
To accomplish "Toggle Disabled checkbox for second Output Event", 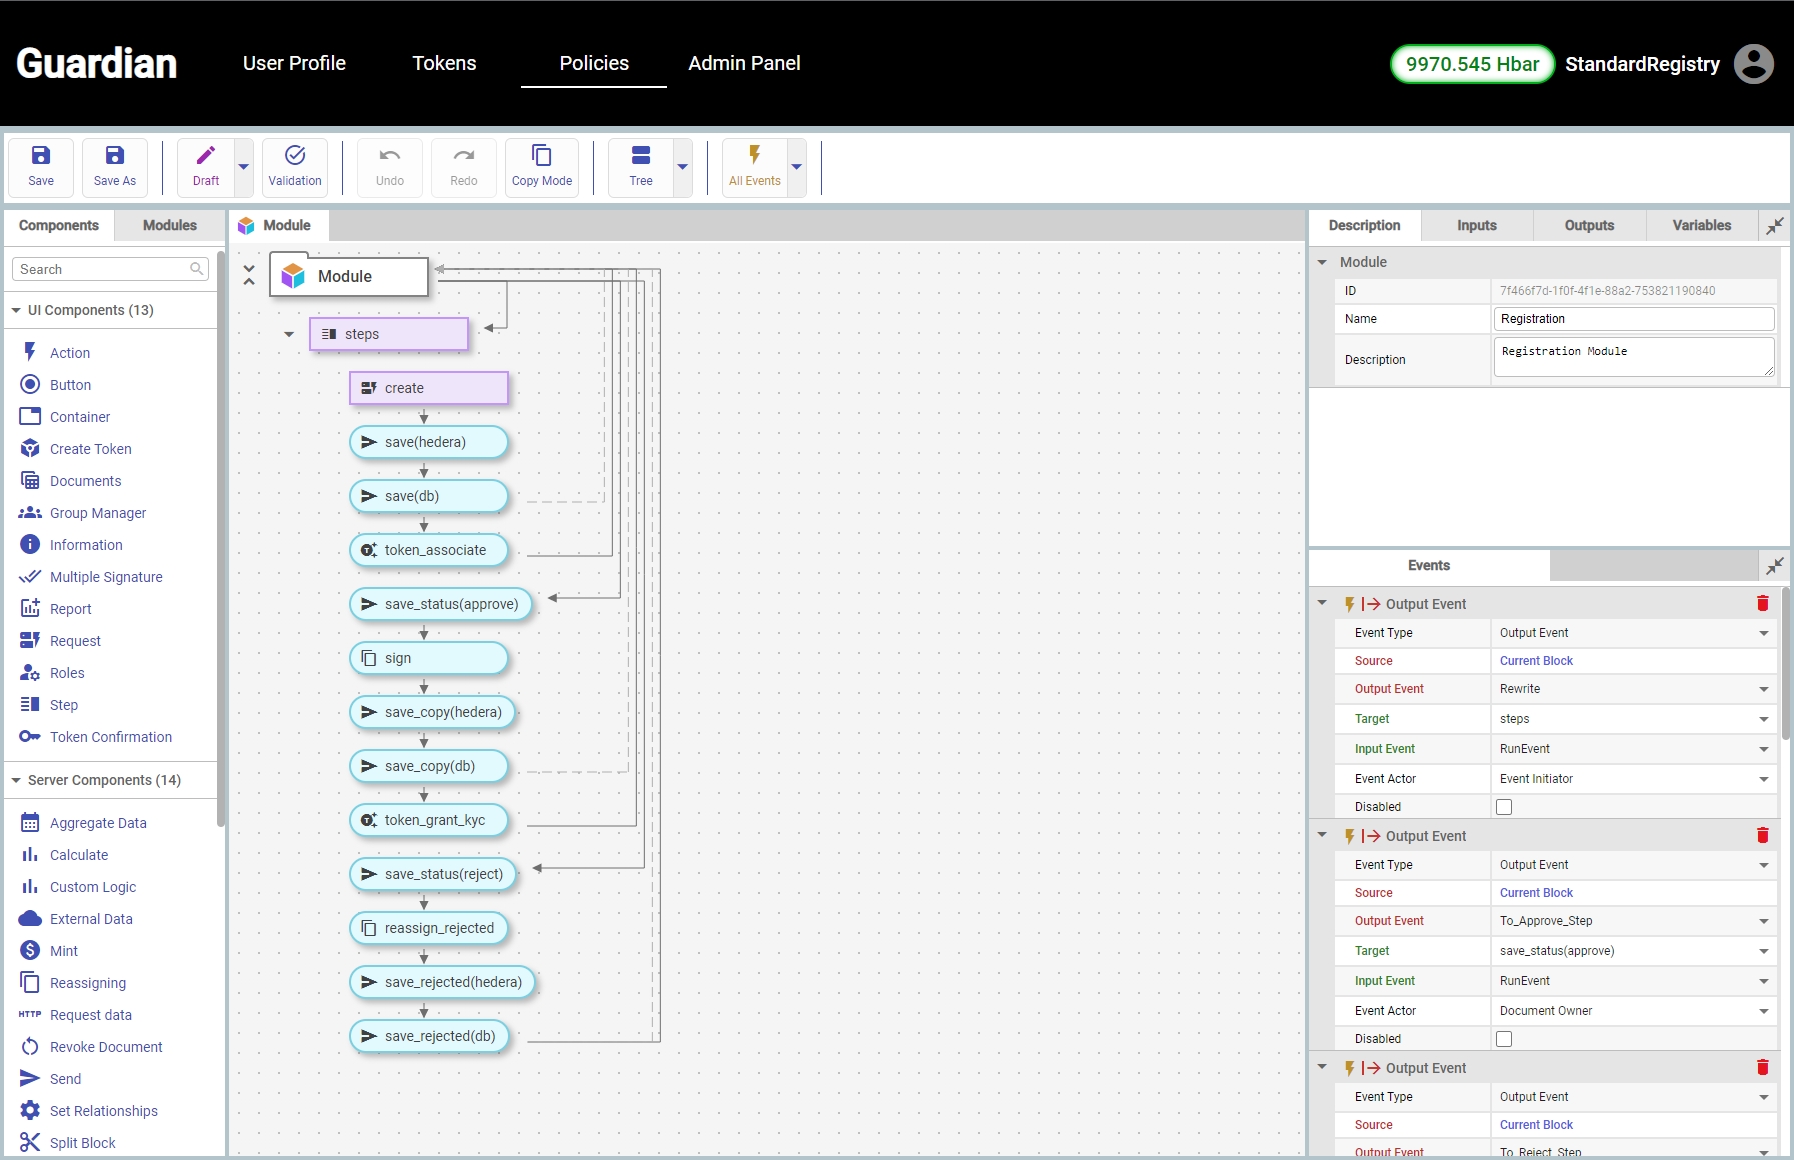I will pos(1503,1039).
